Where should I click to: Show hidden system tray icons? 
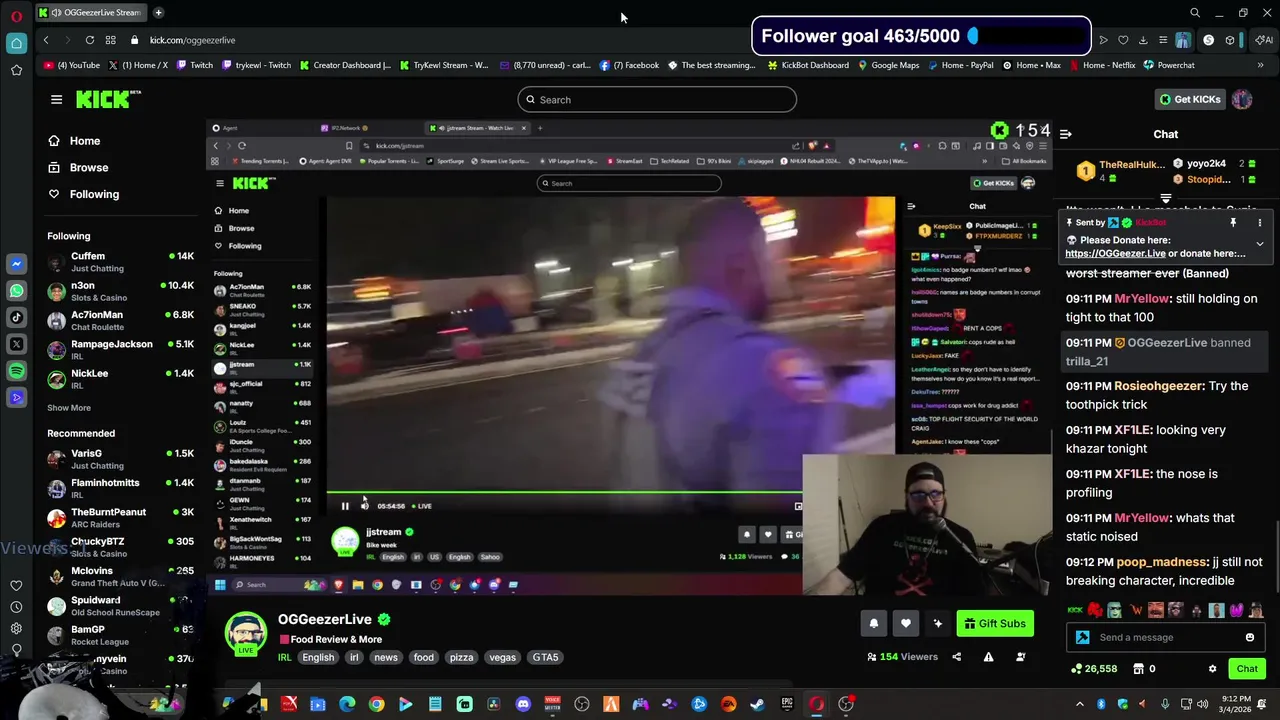coord(1079,704)
